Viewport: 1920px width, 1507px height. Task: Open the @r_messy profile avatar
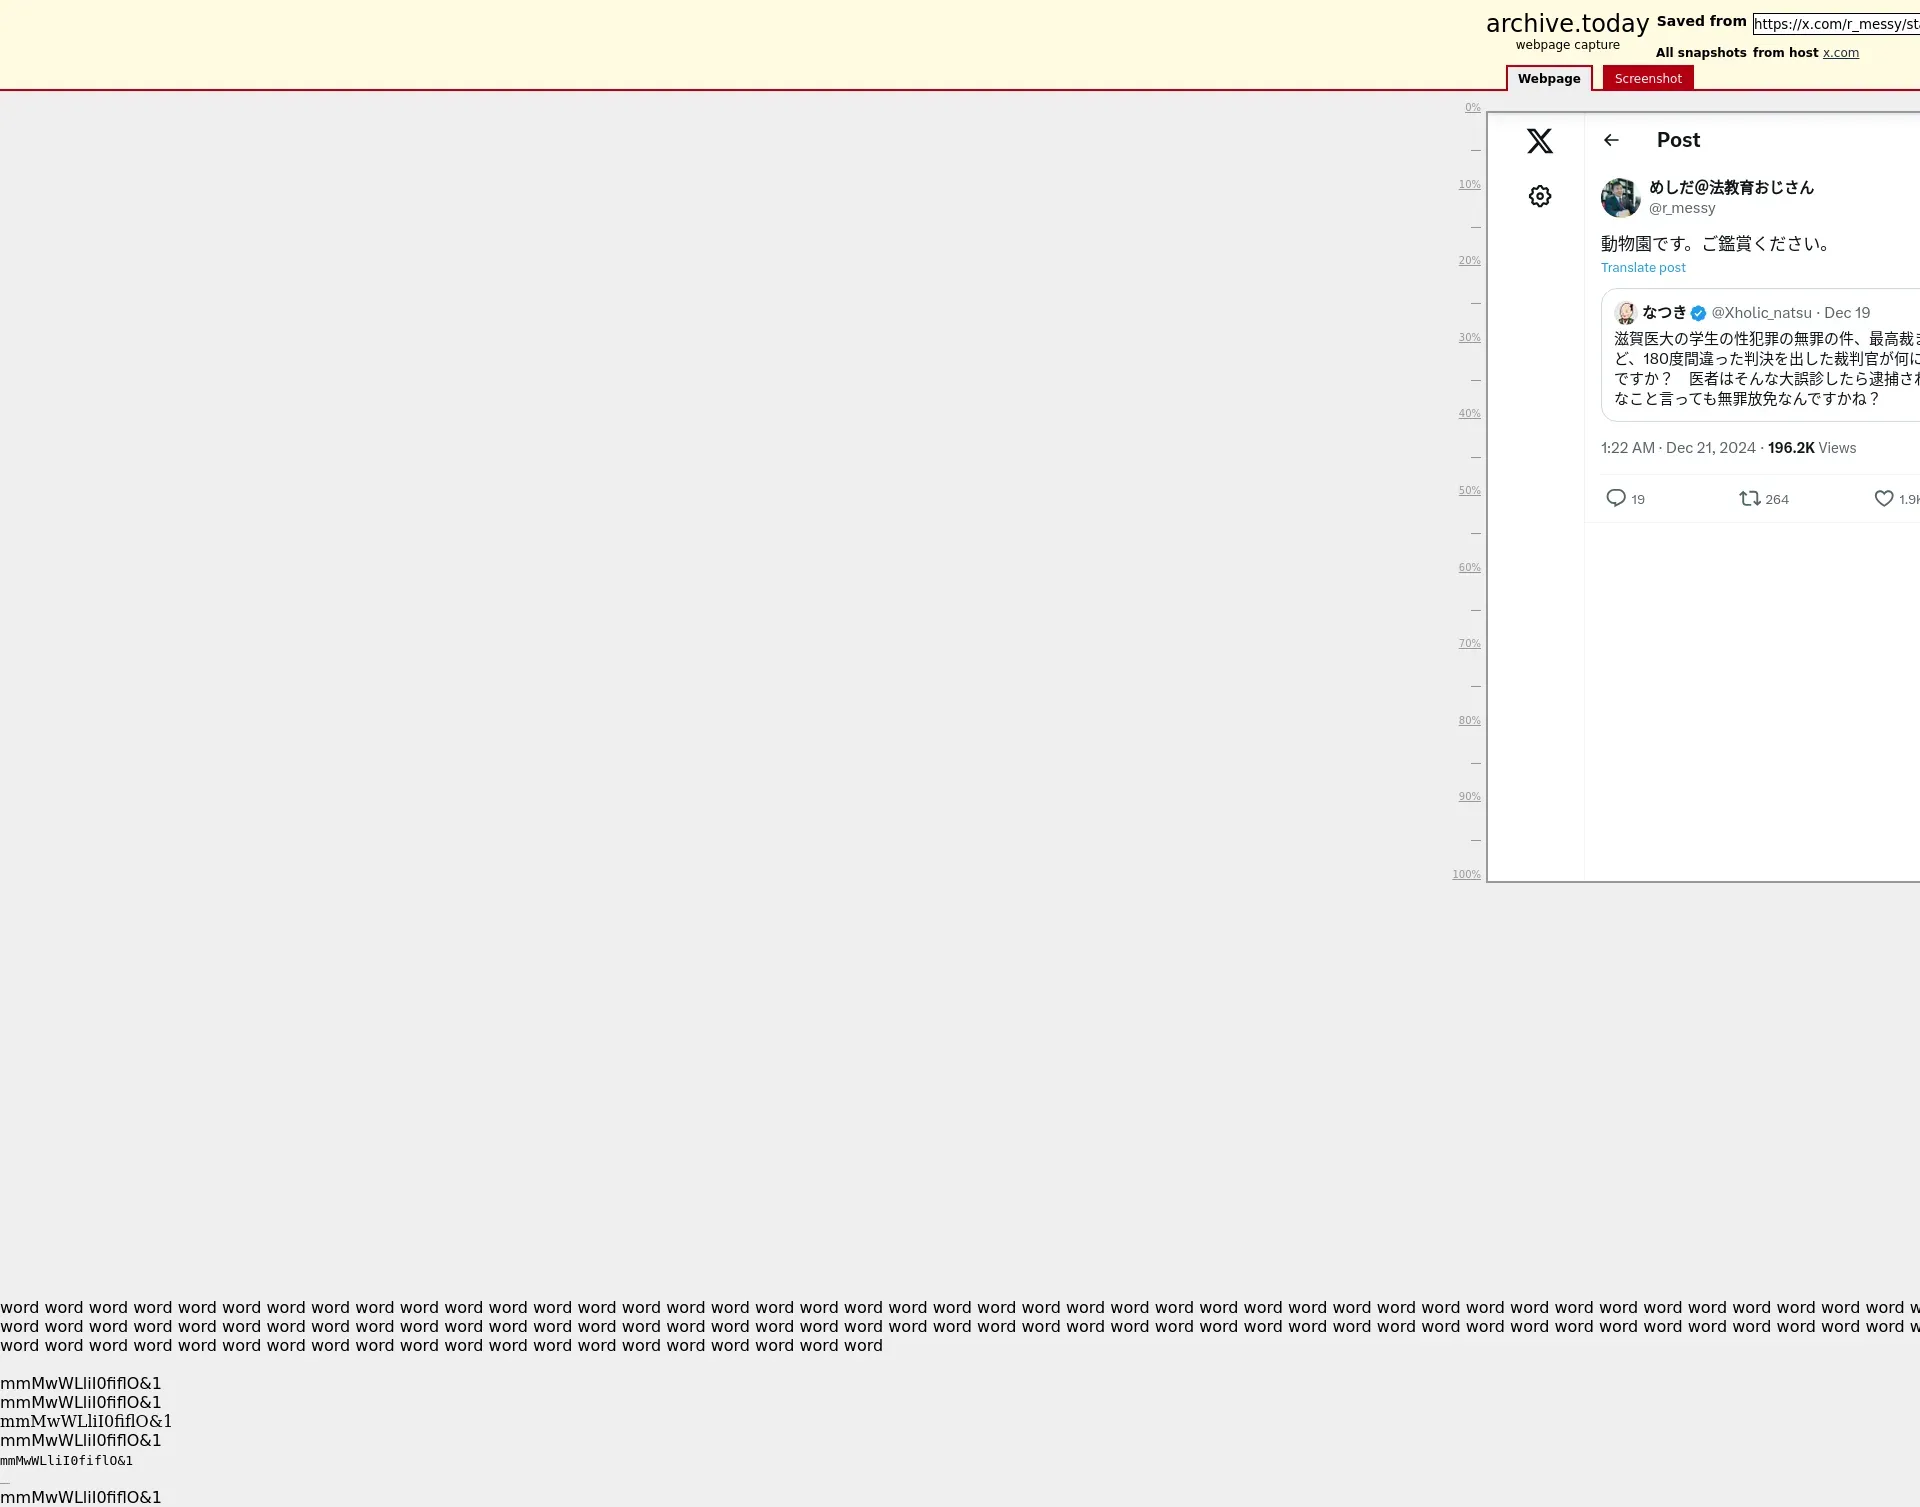[1620, 198]
